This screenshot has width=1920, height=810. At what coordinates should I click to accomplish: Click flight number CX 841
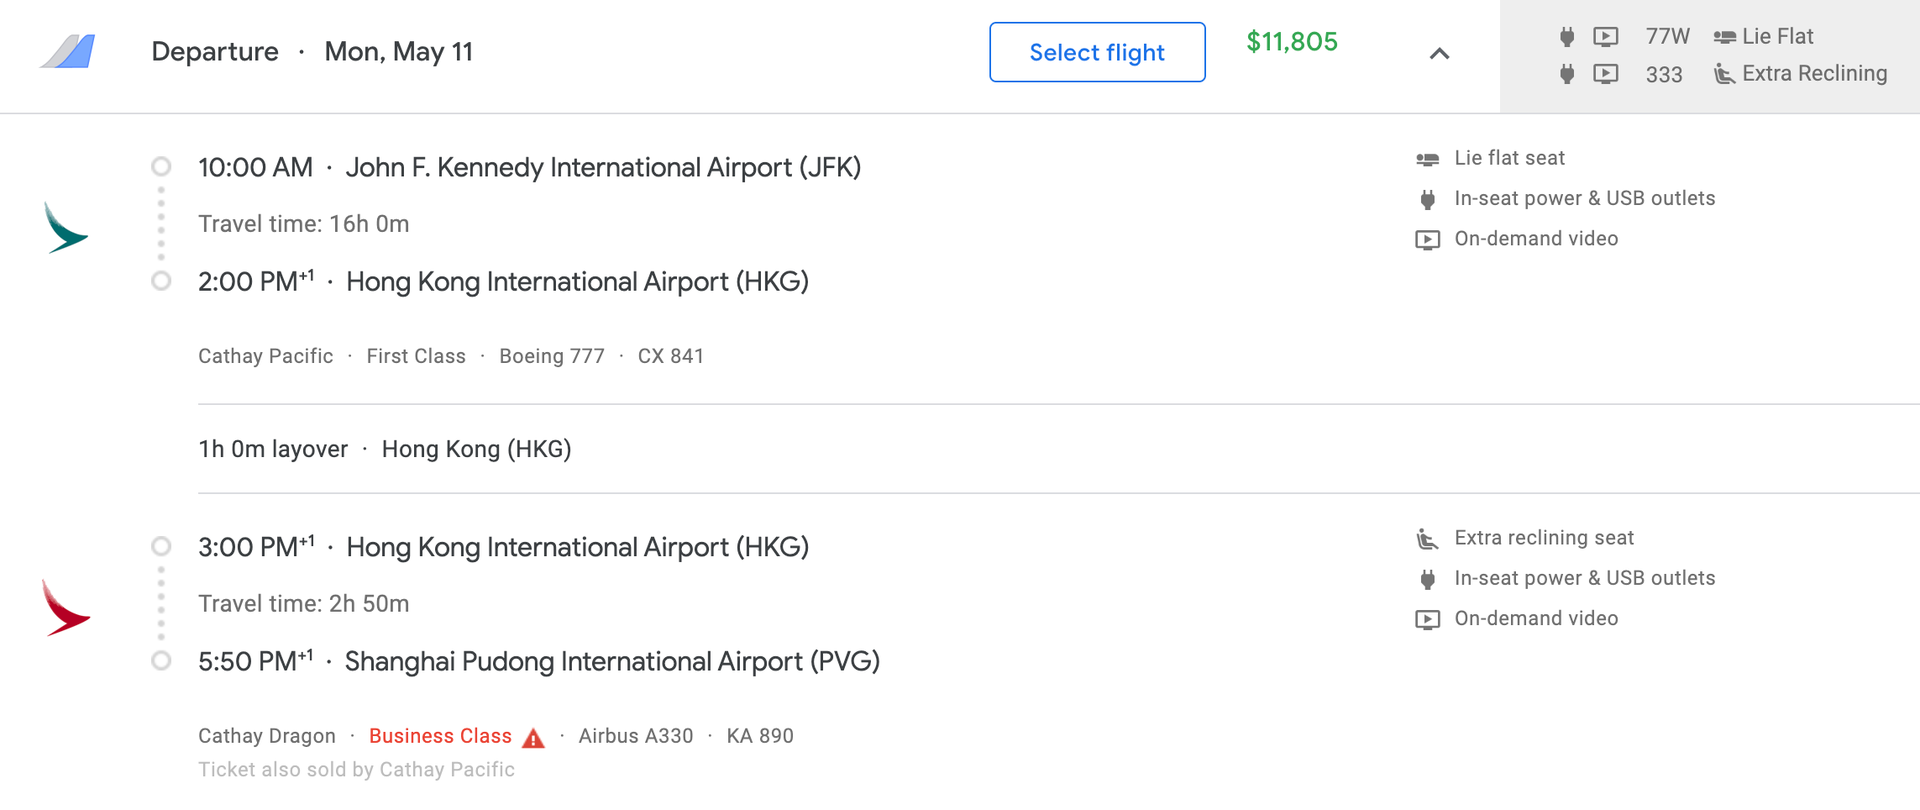(x=670, y=356)
